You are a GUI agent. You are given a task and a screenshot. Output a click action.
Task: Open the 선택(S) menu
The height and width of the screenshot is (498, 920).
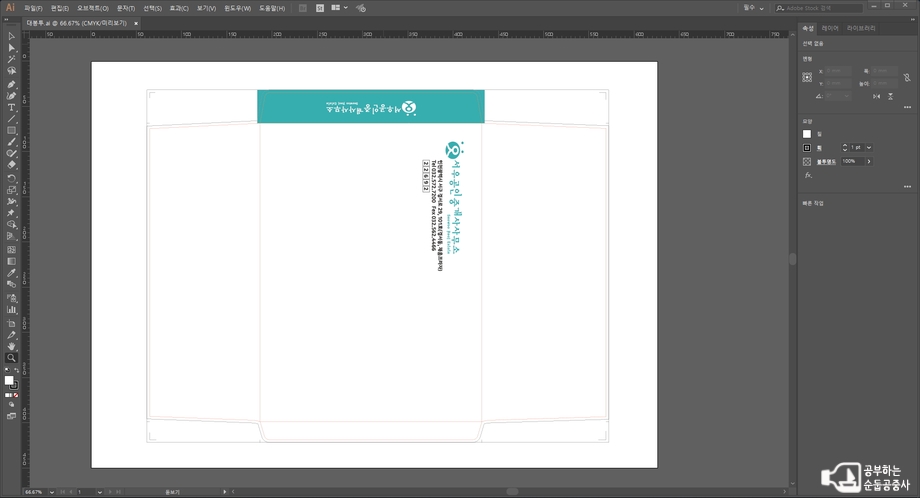[152, 8]
